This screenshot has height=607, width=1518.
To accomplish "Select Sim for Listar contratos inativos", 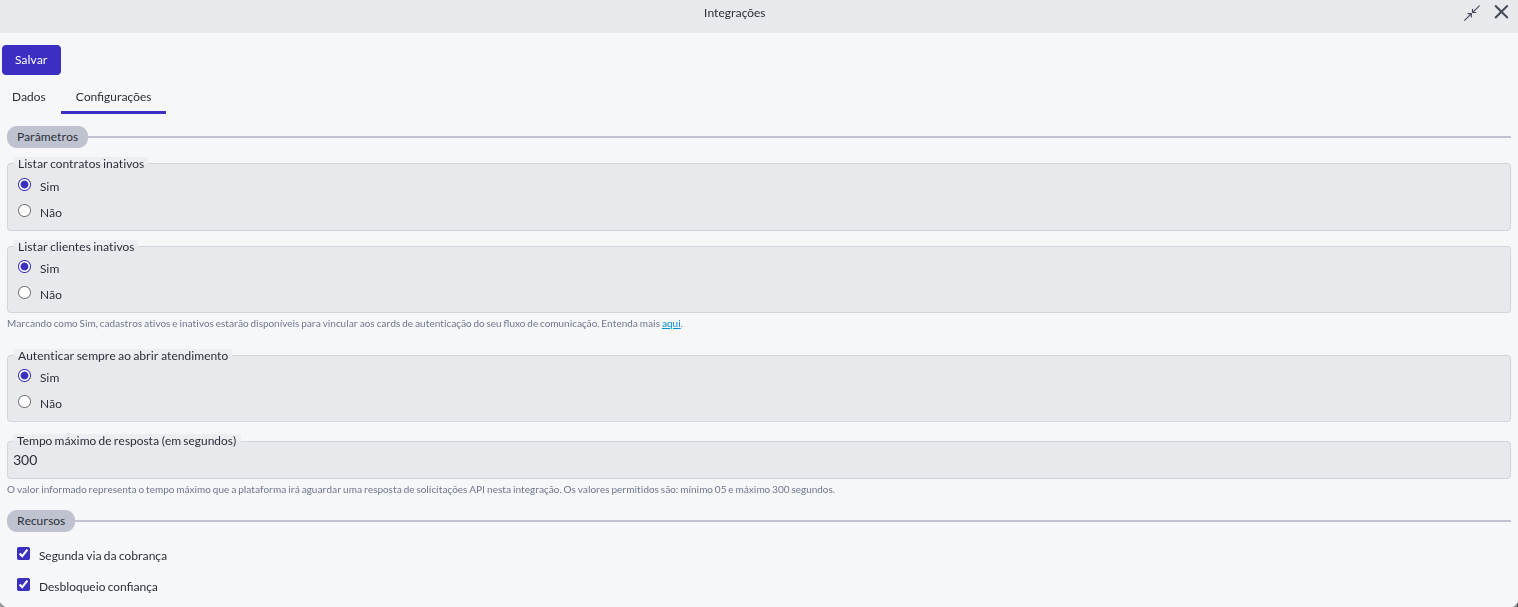I will tap(25, 185).
